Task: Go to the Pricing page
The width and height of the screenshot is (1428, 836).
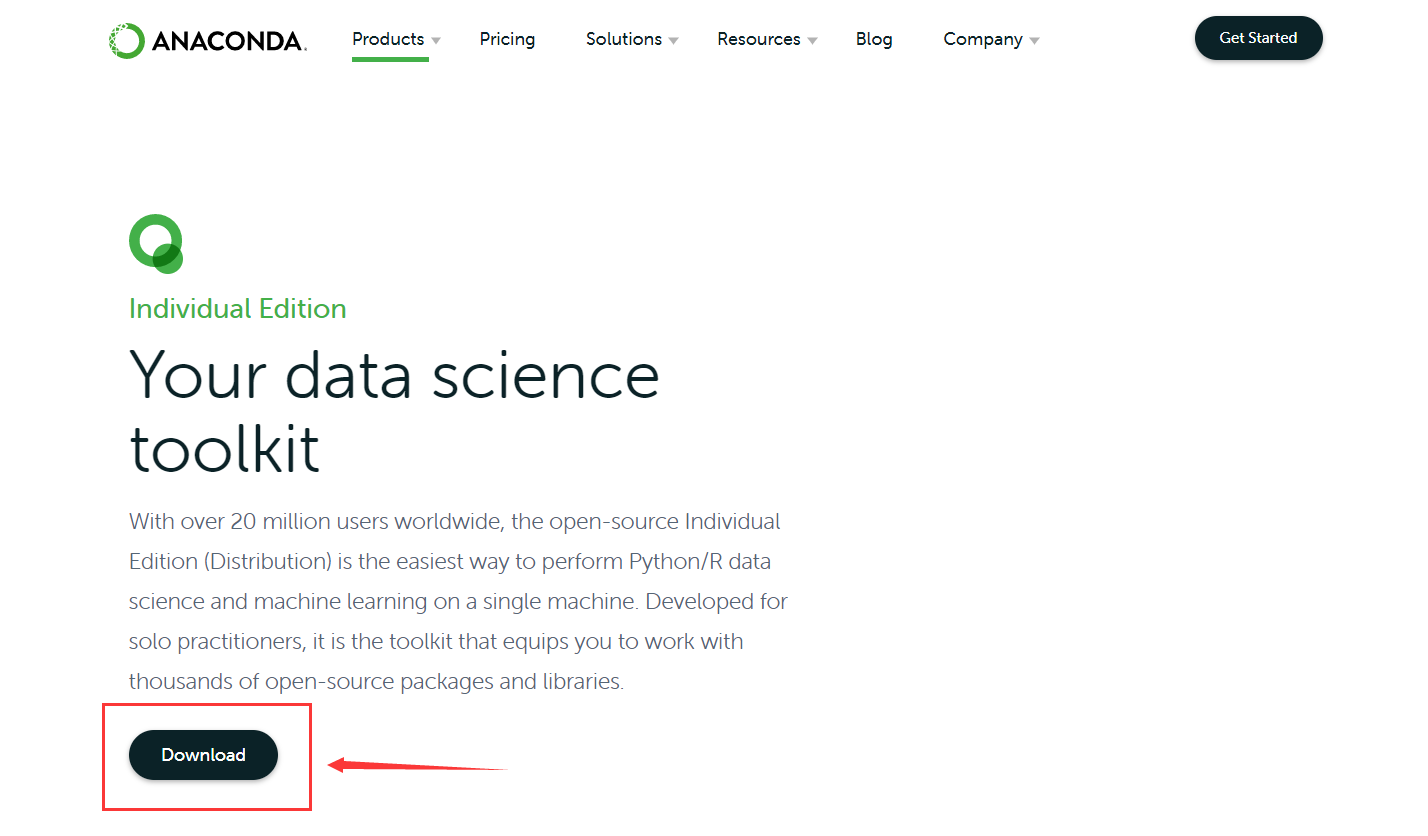Action: 507,39
